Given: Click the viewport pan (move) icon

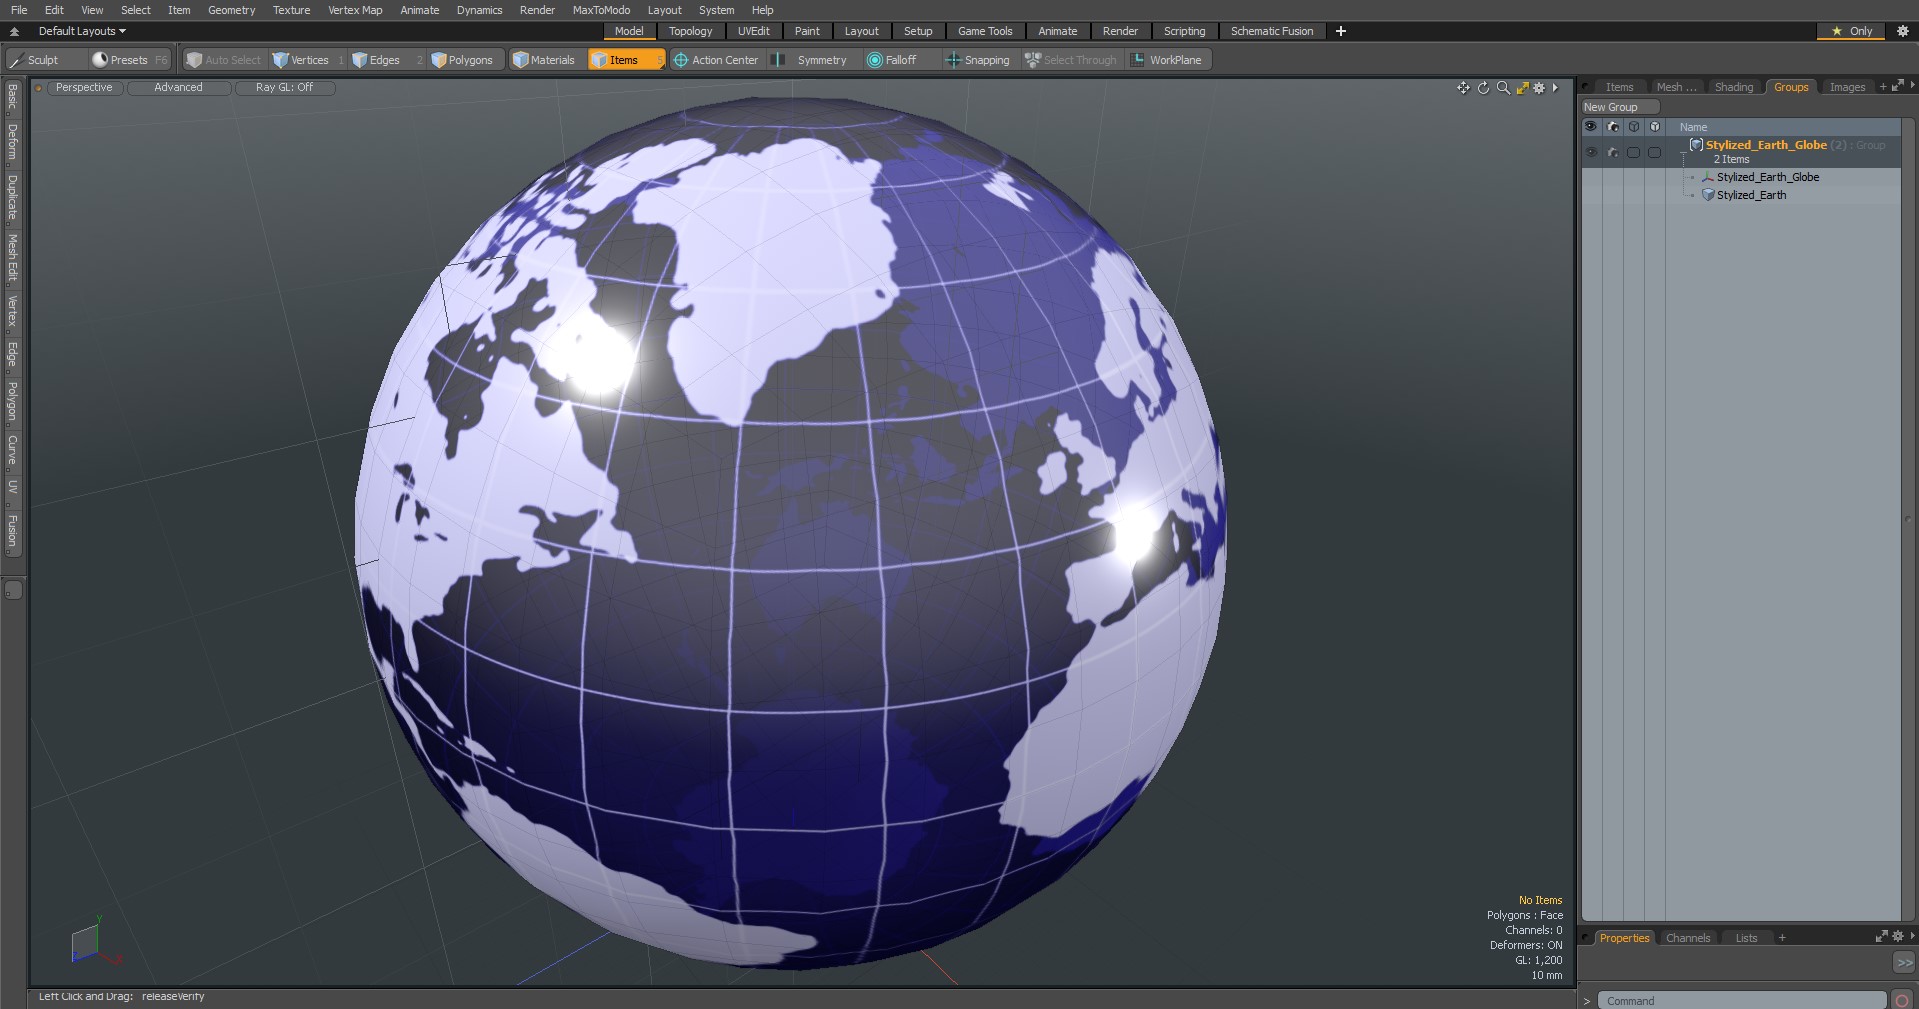Looking at the screenshot, I should [1463, 88].
